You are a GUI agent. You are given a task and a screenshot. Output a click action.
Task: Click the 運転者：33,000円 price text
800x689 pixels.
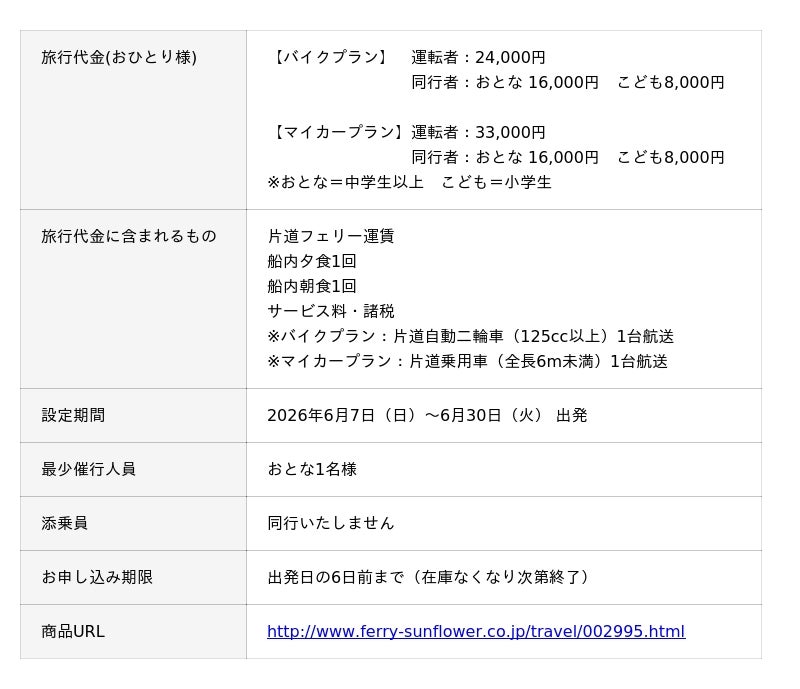click(x=478, y=132)
